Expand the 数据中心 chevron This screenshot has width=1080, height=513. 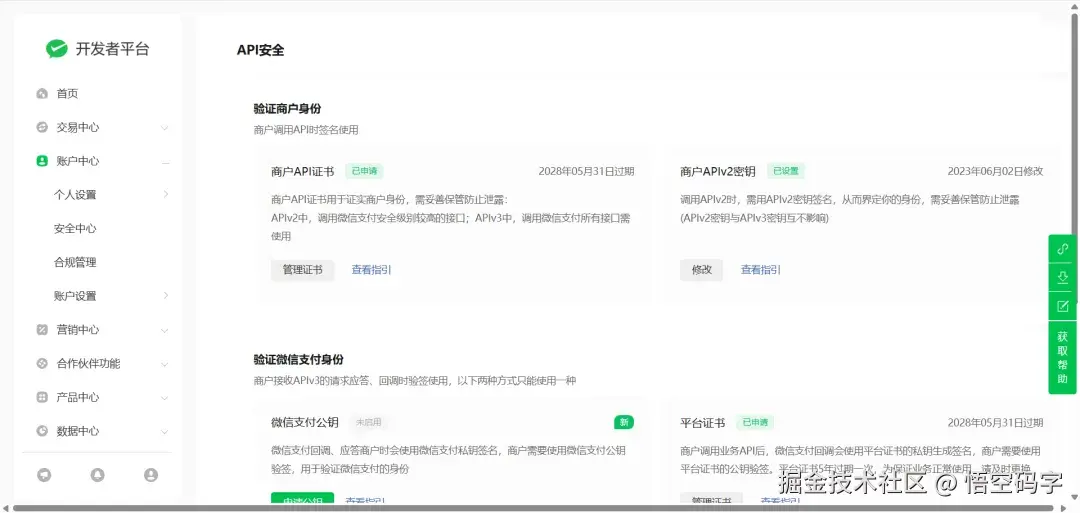165,432
